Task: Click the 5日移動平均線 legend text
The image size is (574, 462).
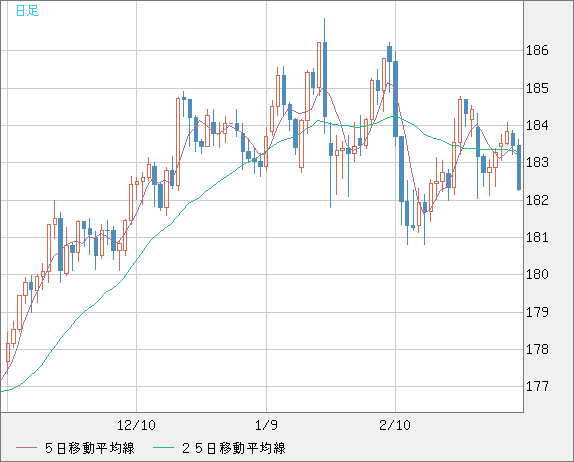Action: (x=90, y=448)
